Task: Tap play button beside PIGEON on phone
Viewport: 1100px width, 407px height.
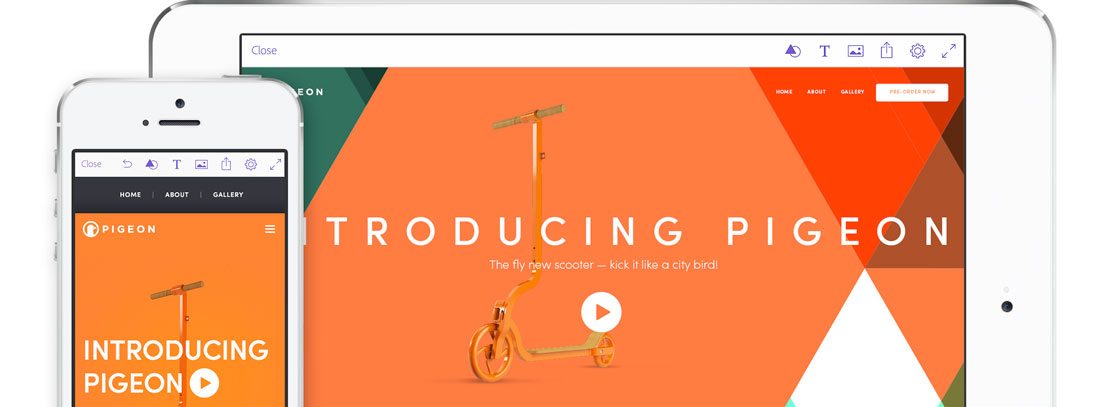Action: point(204,382)
